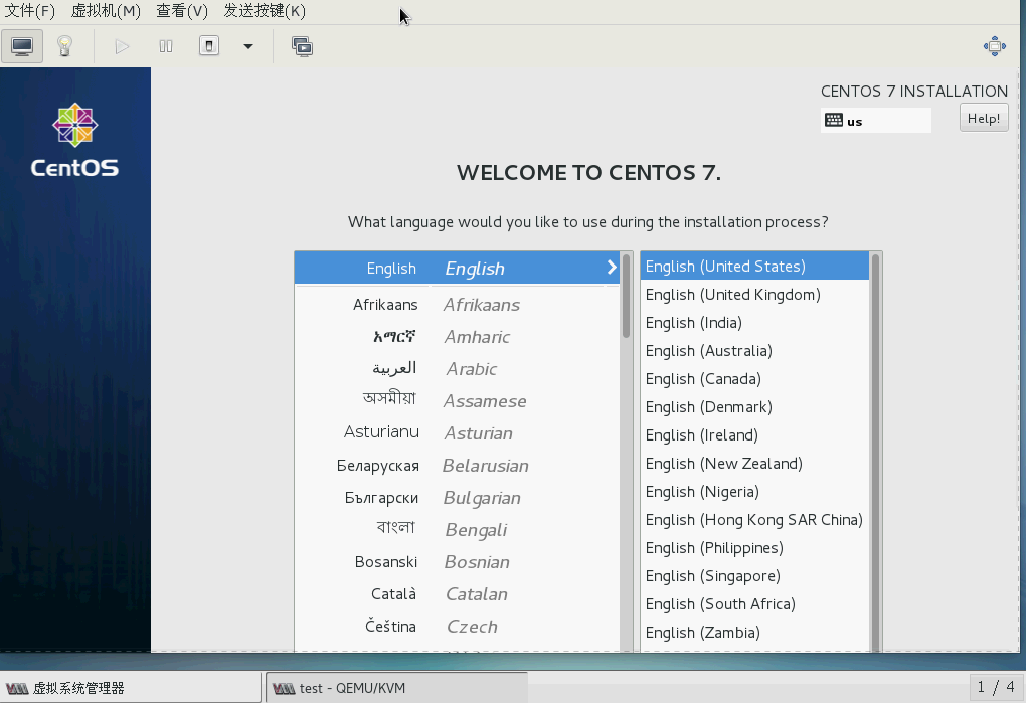Open the 虚拟机(M) menu
The image size is (1026, 703).
105,11
